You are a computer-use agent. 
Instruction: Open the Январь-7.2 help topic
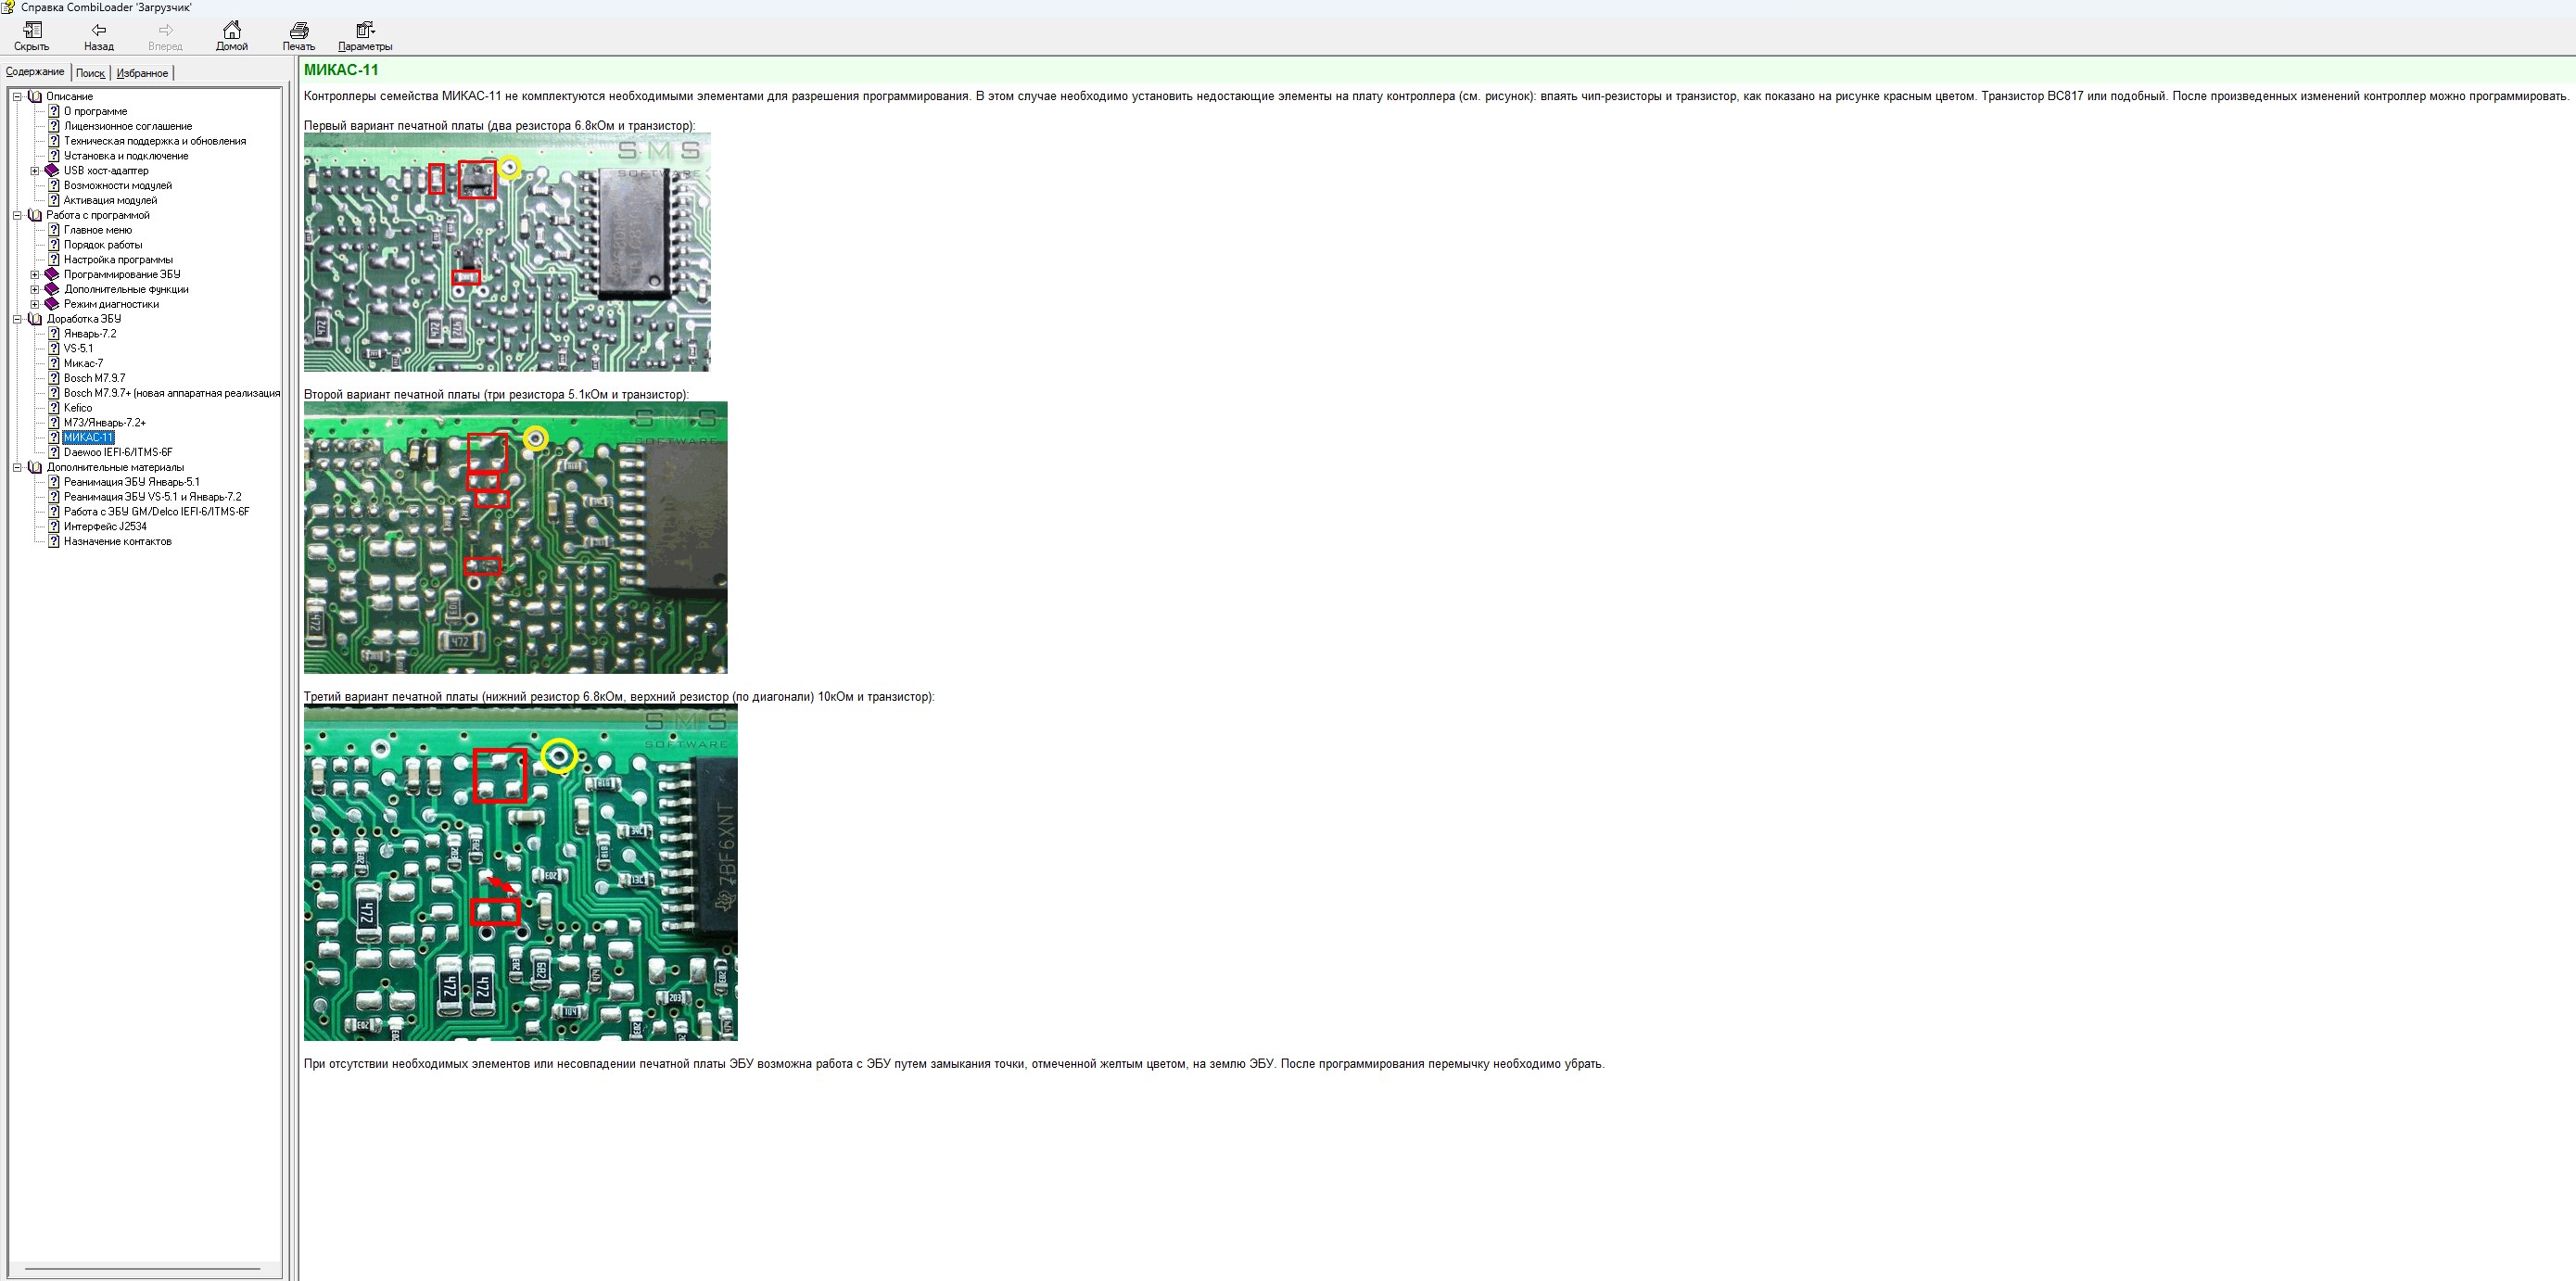click(90, 334)
